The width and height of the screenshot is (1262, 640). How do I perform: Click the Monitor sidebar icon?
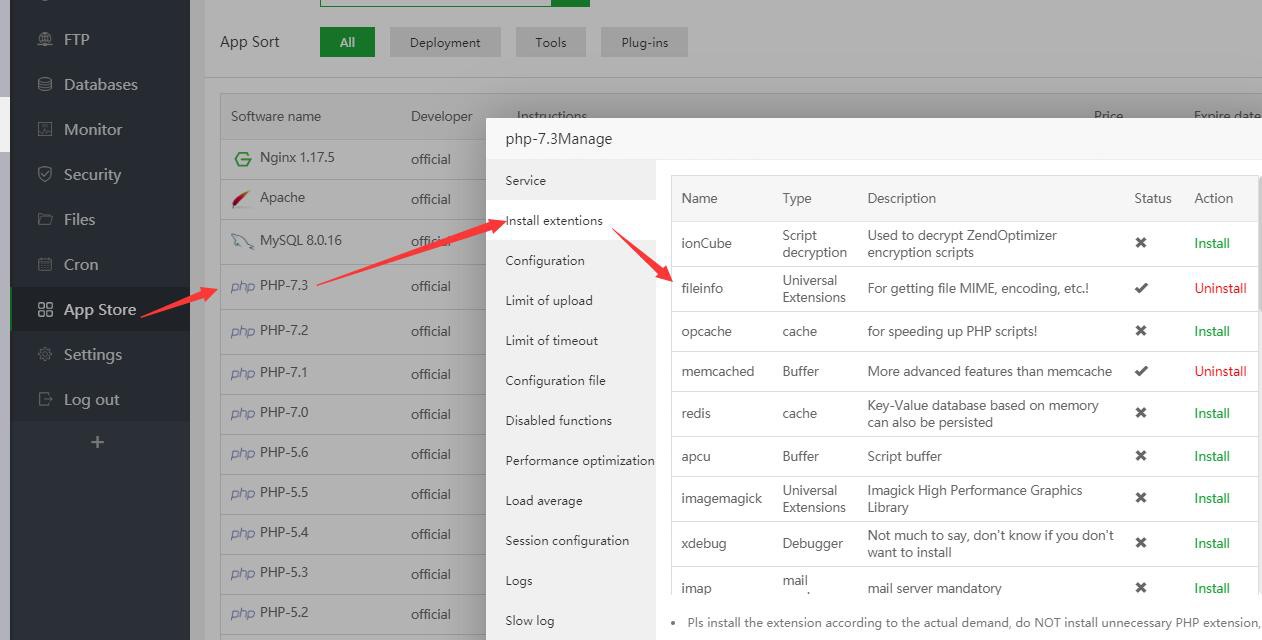(45, 129)
